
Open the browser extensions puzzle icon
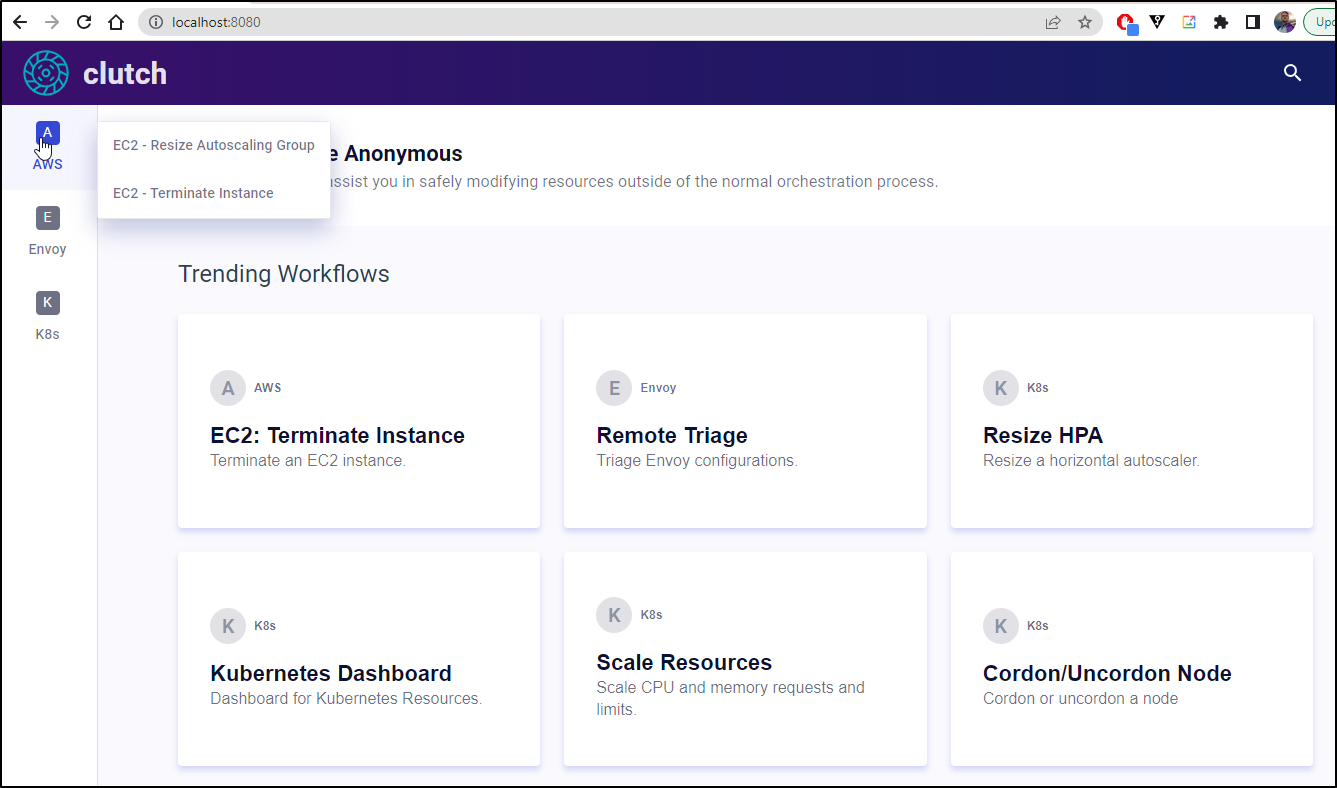(1220, 22)
